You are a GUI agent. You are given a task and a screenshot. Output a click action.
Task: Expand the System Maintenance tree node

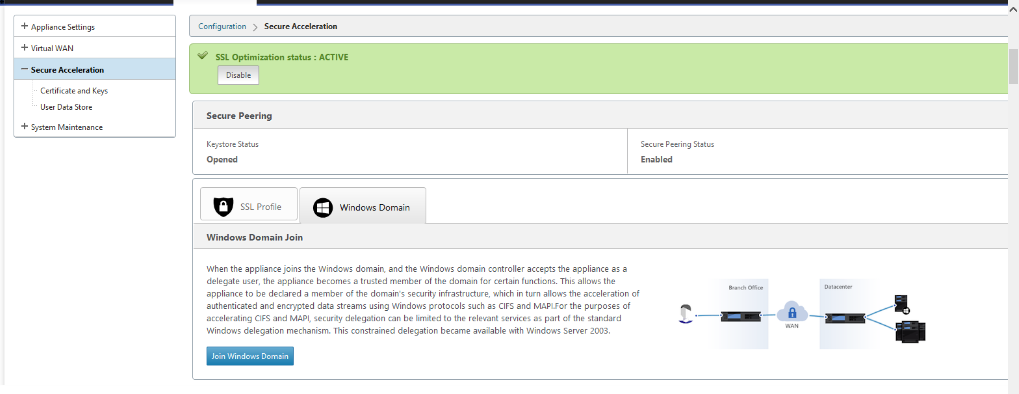coord(25,127)
